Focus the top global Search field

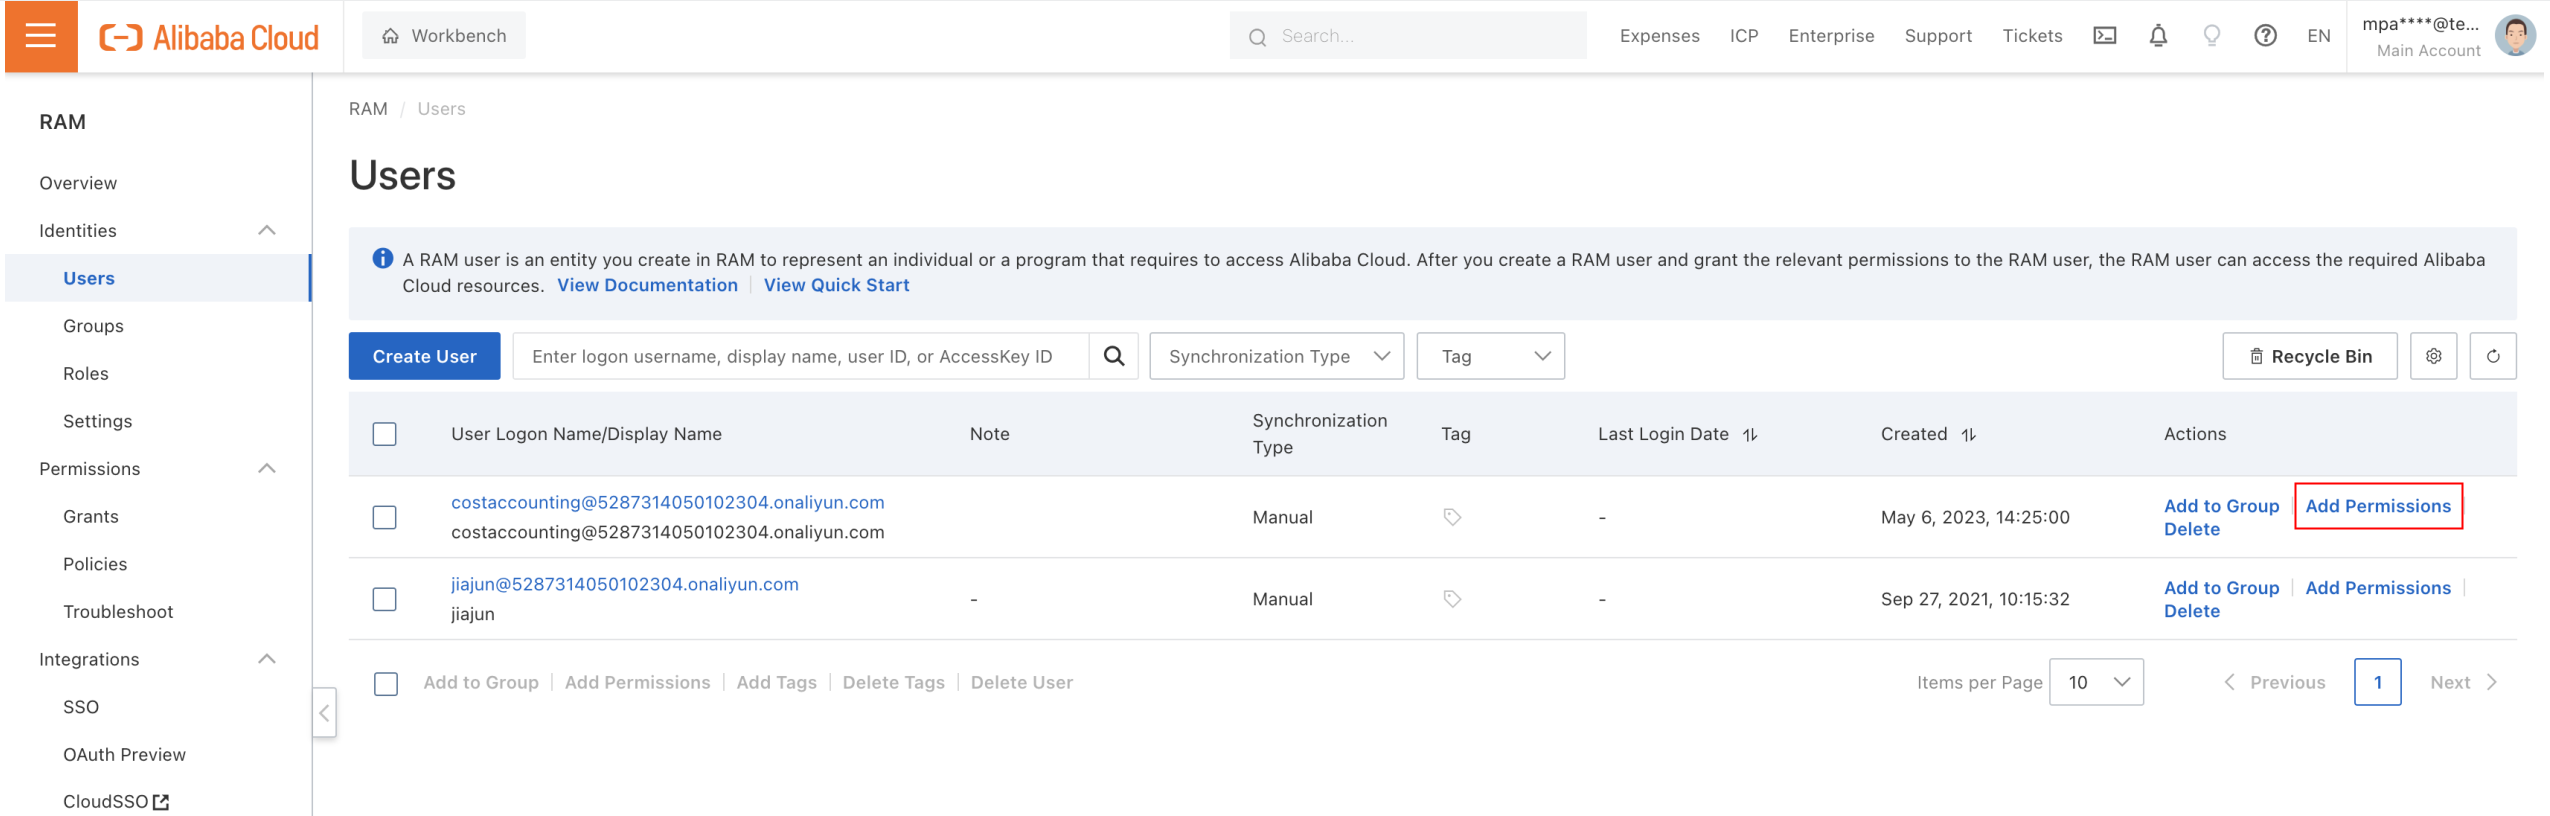(x=1408, y=36)
